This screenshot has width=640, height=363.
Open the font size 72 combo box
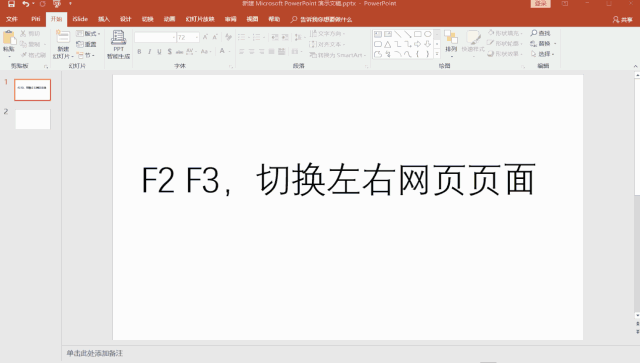(x=188, y=37)
